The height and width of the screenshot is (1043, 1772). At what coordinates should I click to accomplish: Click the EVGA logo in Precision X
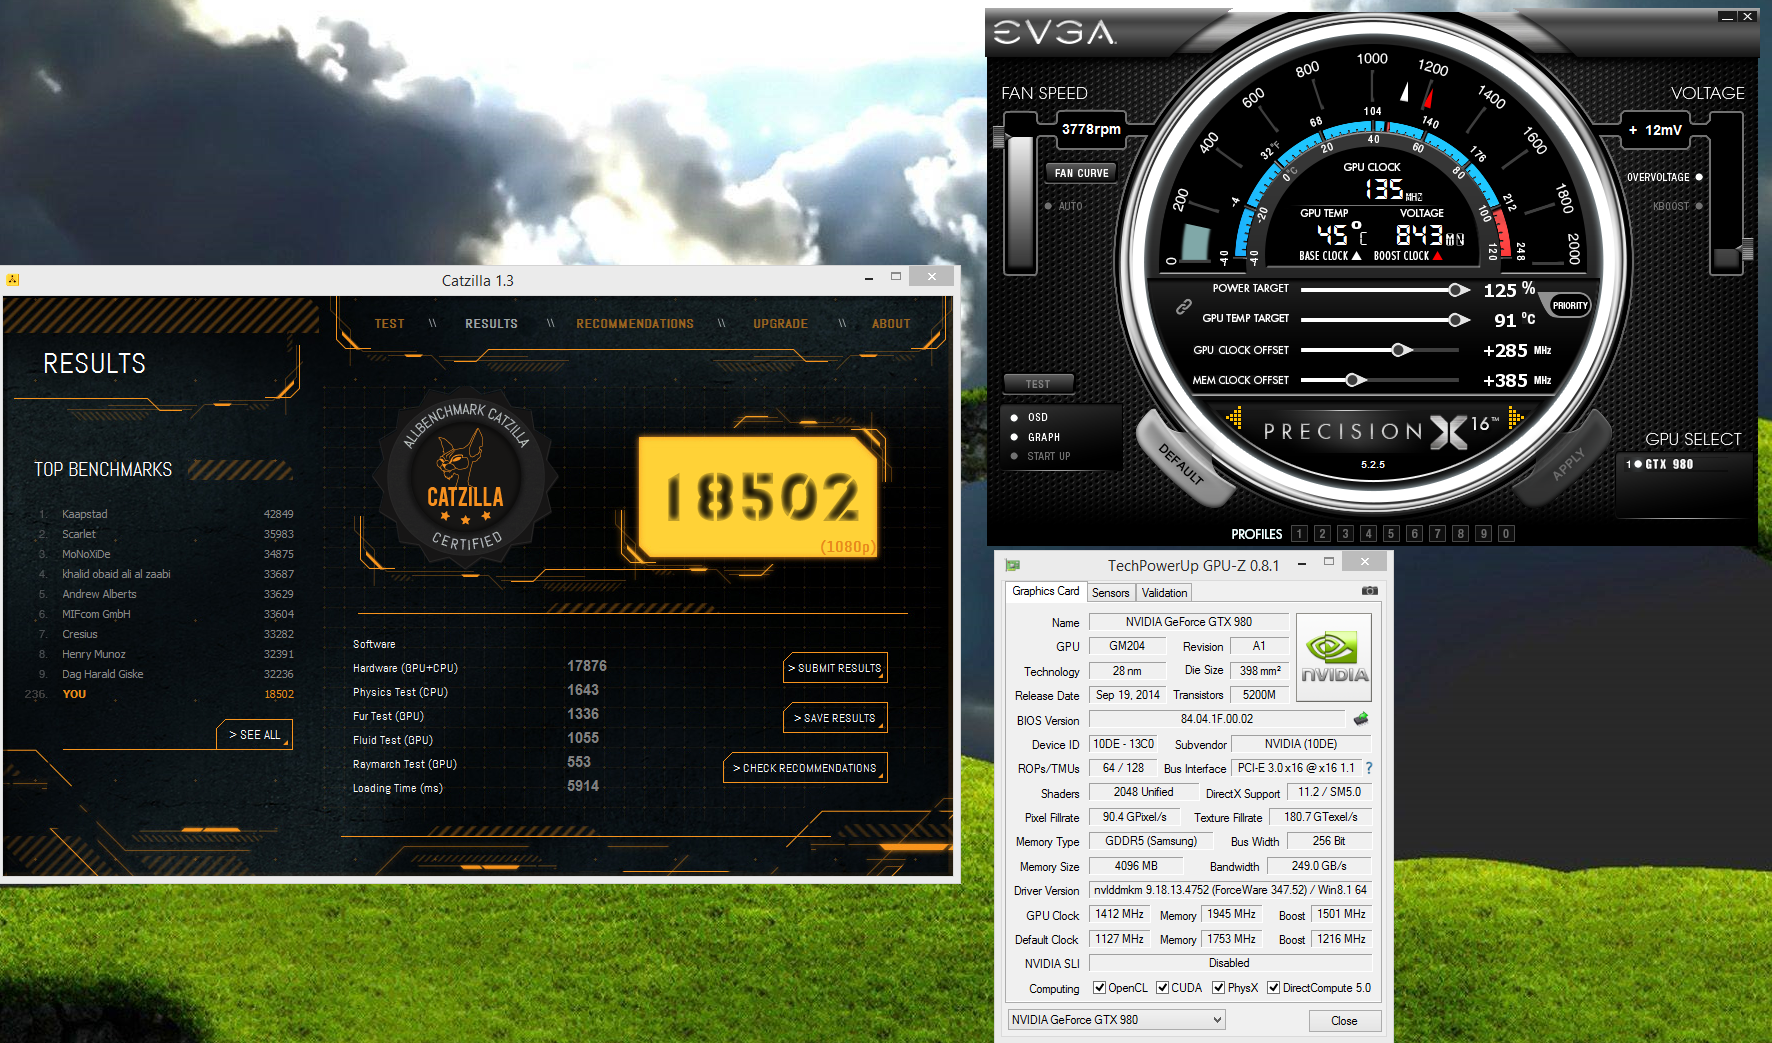coord(1055,33)
